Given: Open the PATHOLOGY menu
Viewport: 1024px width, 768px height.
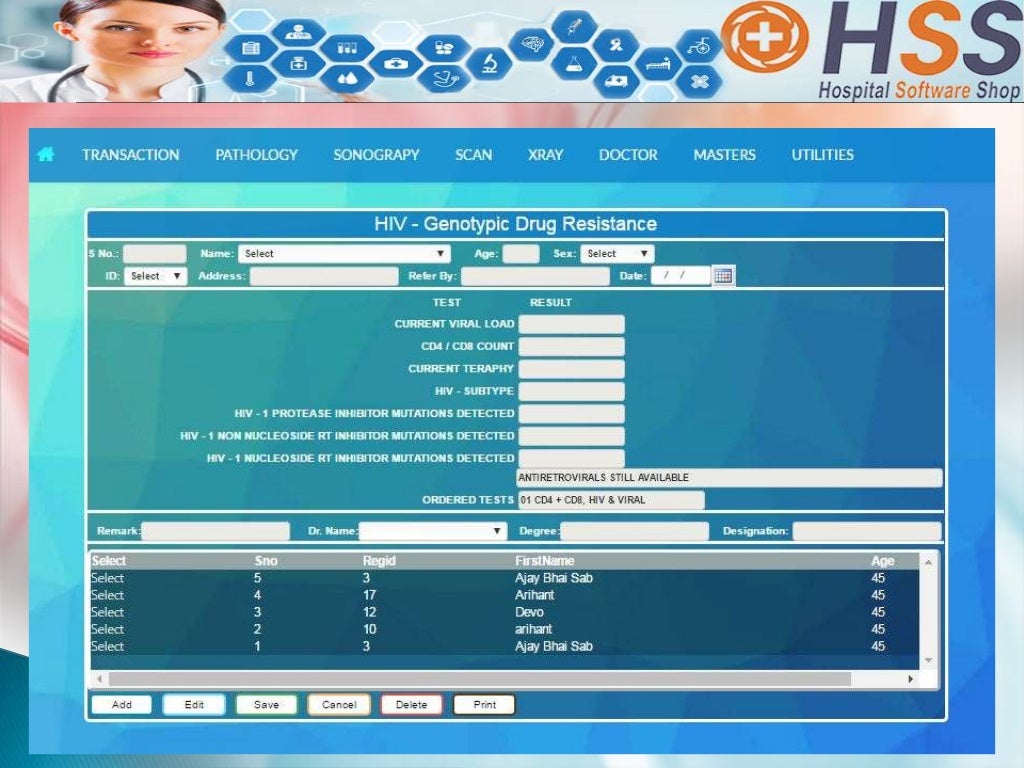Looking at the screenshot, I should pyautogui.click(x=257, y=155).
